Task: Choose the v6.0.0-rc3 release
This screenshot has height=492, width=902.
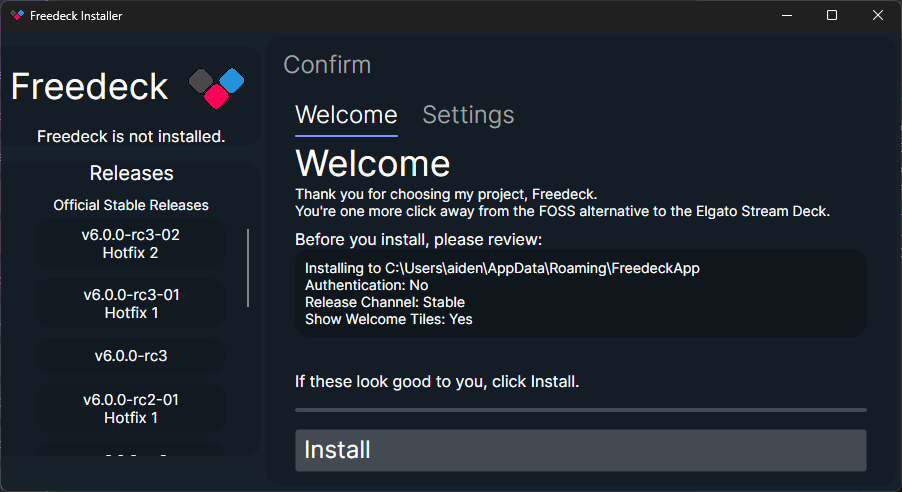Action: [131, 356]
